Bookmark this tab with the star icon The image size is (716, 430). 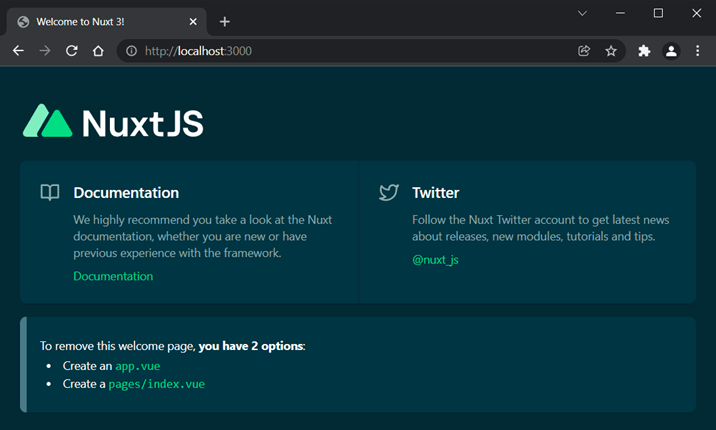point(611,51)
